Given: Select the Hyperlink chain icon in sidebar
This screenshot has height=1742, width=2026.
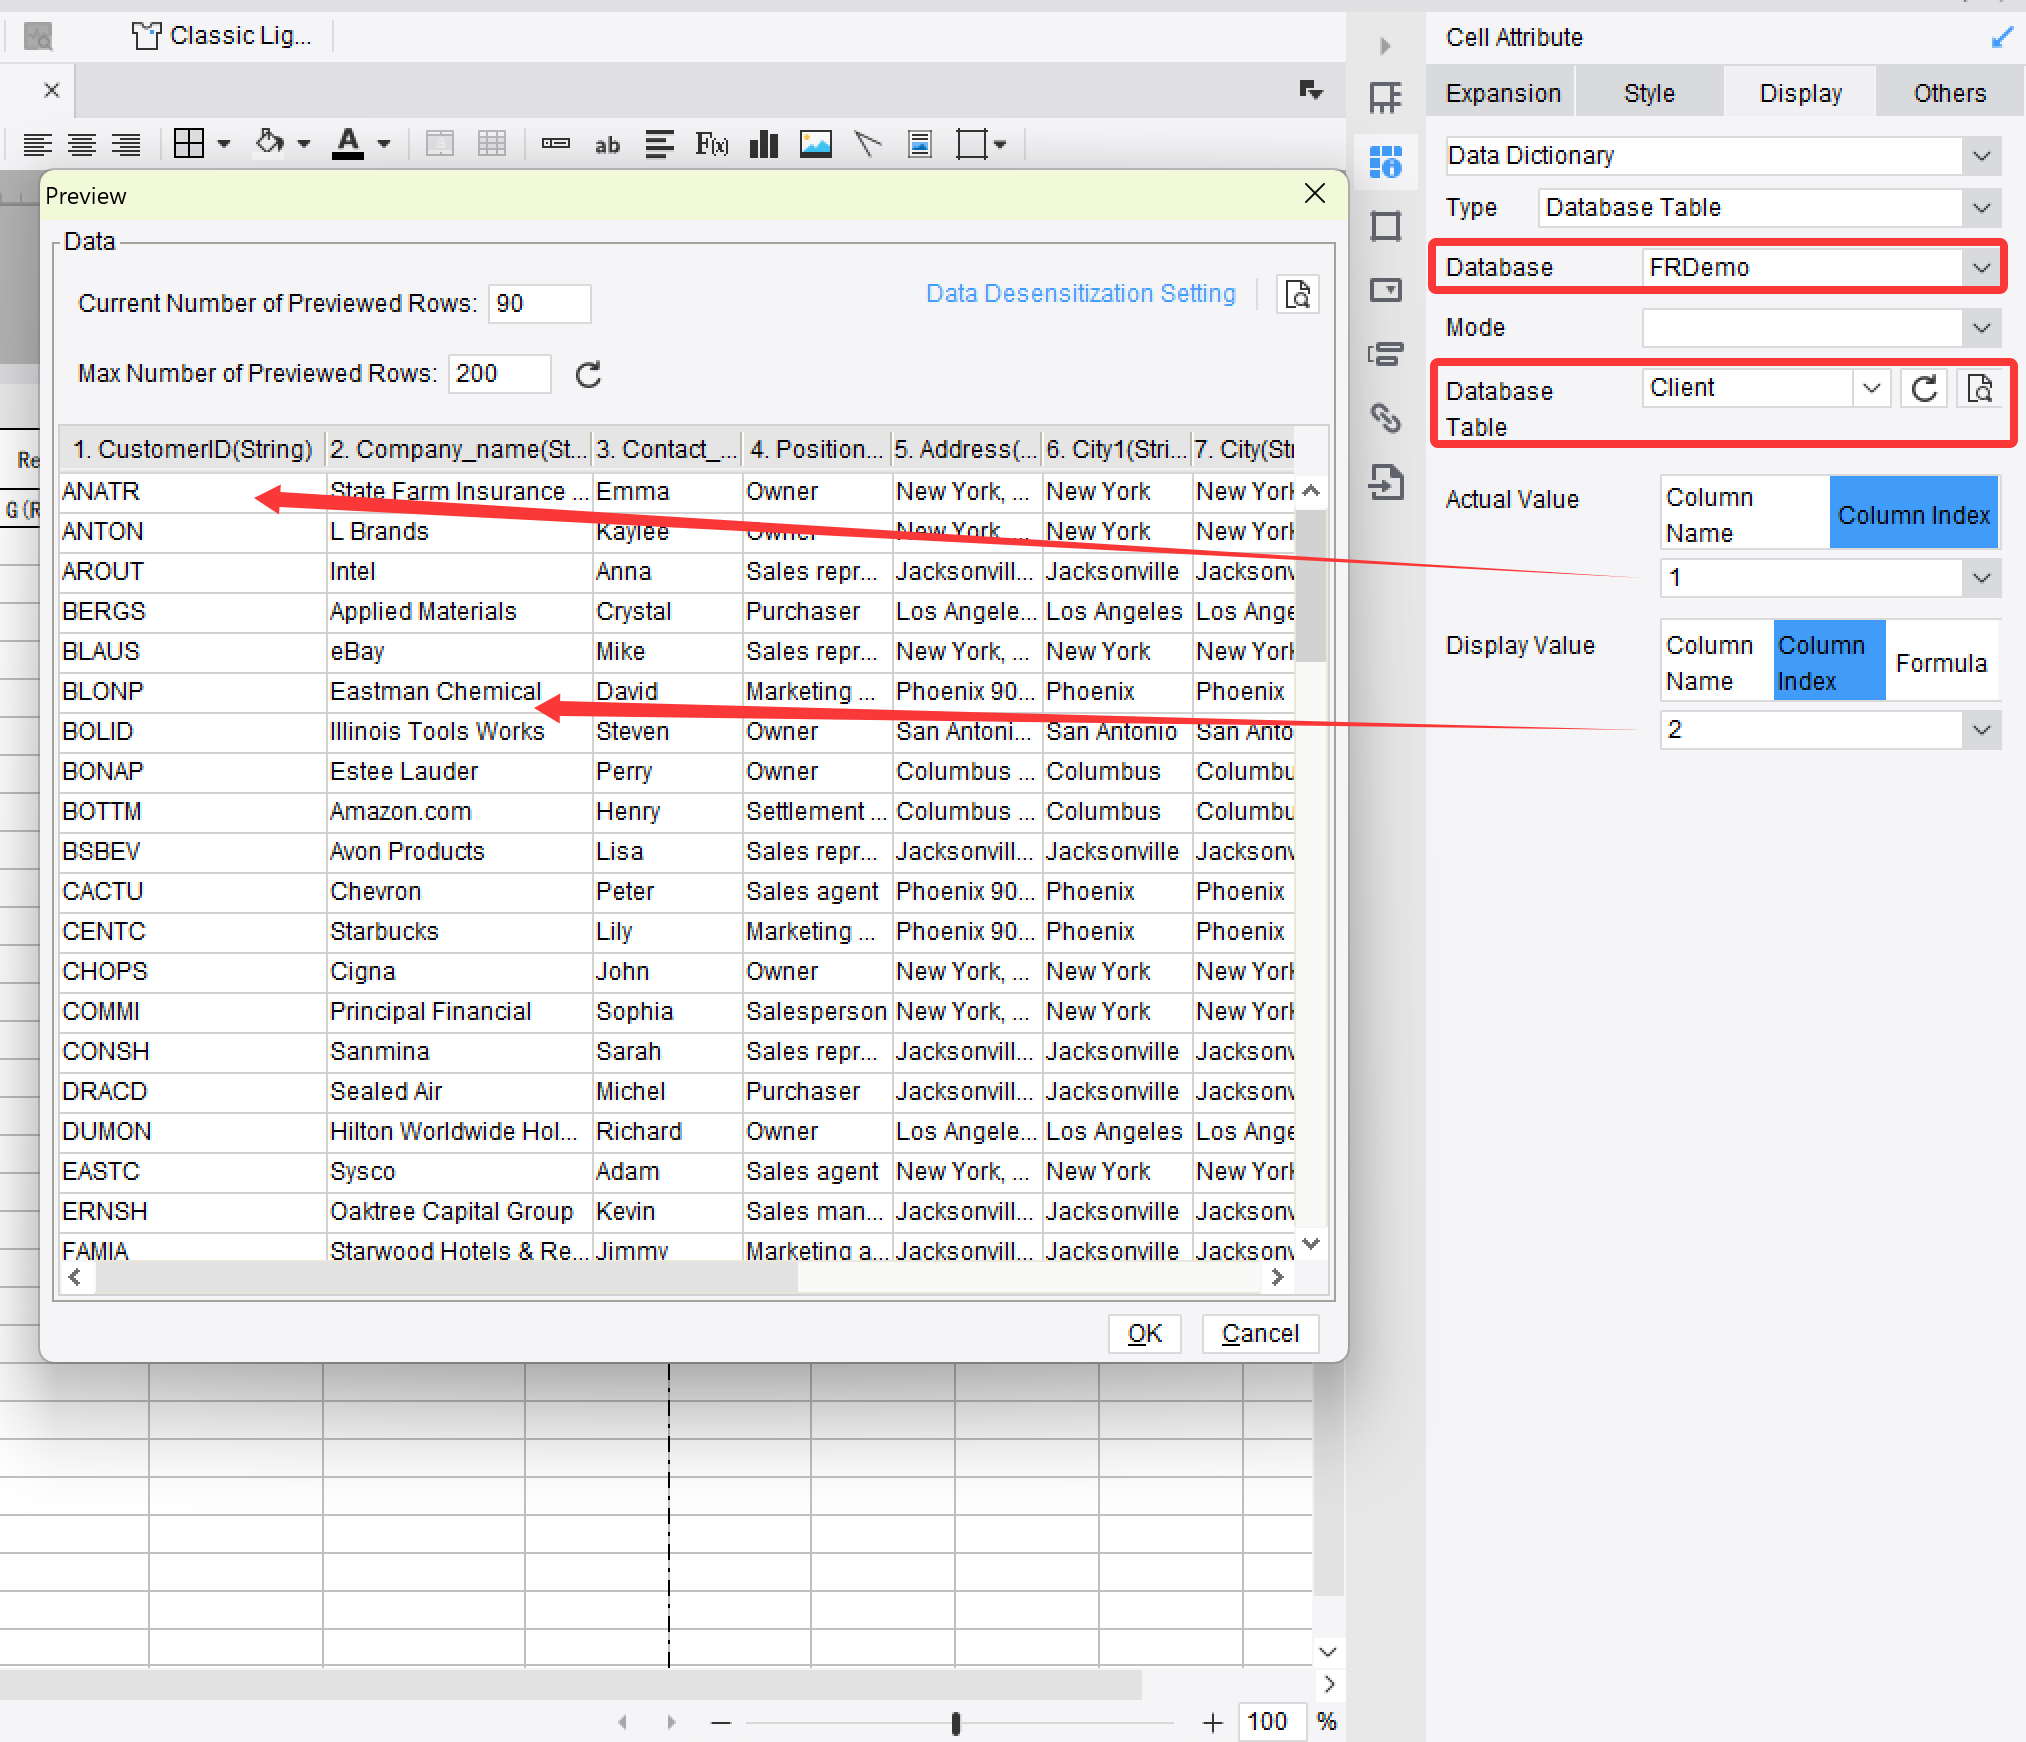Looking at the screenshot, I should (x=1386, y=419).
